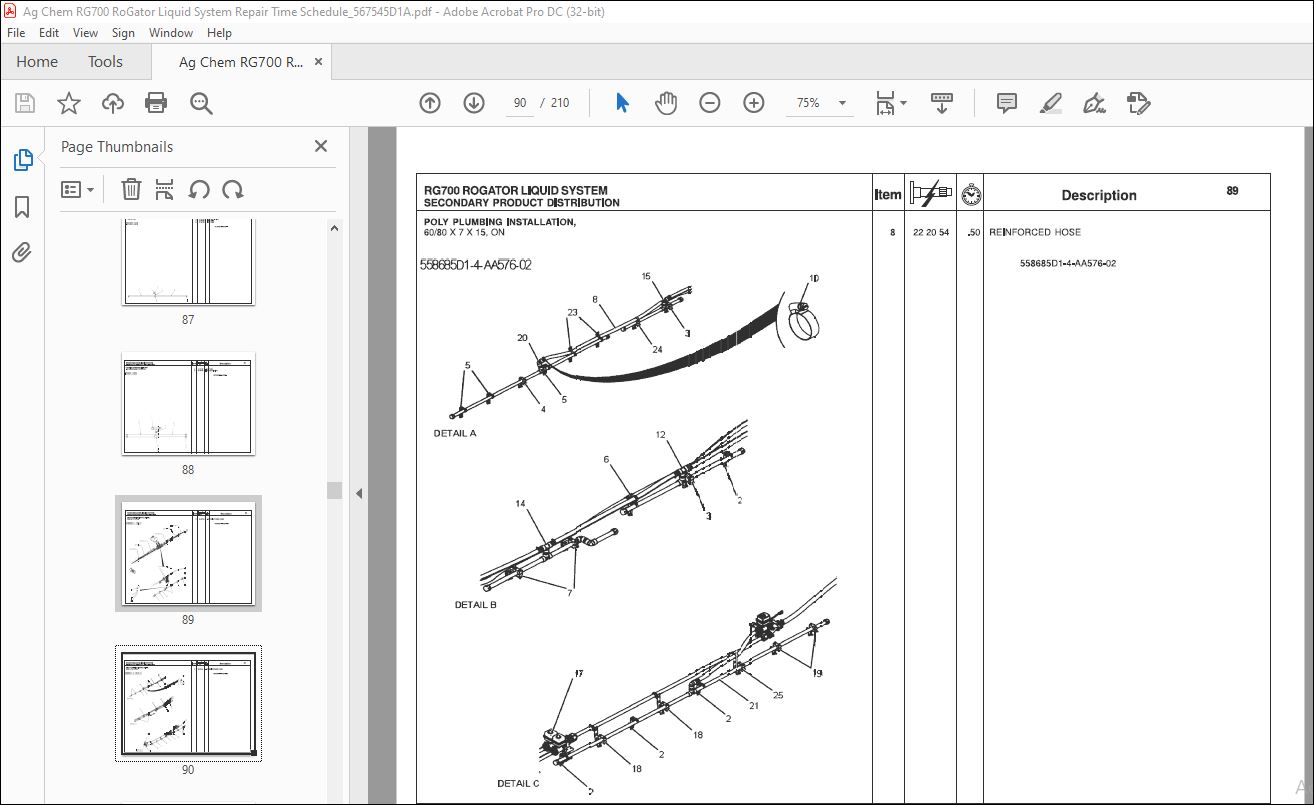This screenshot has width=1314, height=805.
Task: Zoom in with the plus icon
Action: [754, 103]
